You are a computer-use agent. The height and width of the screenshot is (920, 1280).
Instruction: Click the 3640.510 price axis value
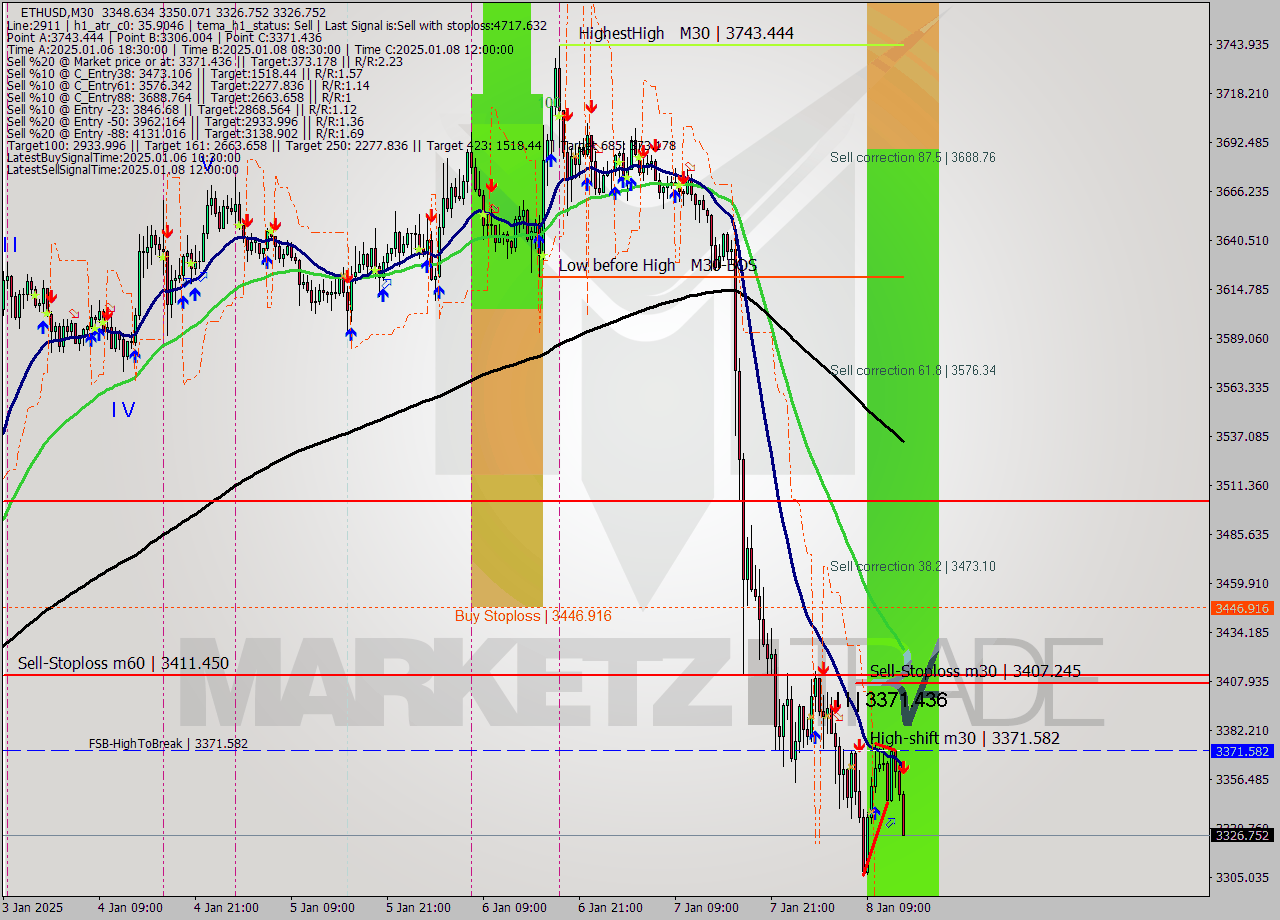click(x=1241, y=240)
